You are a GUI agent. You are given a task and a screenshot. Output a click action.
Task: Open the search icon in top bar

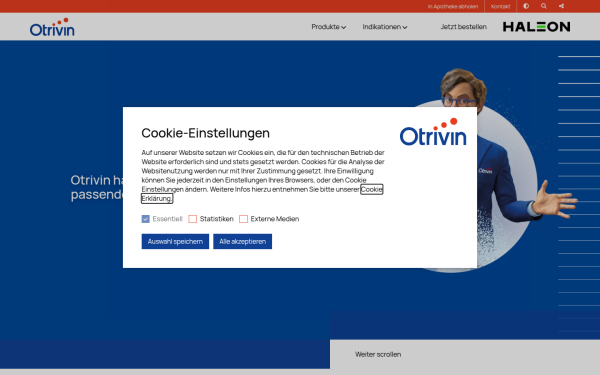pyautogui.click(x=544, y=6)
